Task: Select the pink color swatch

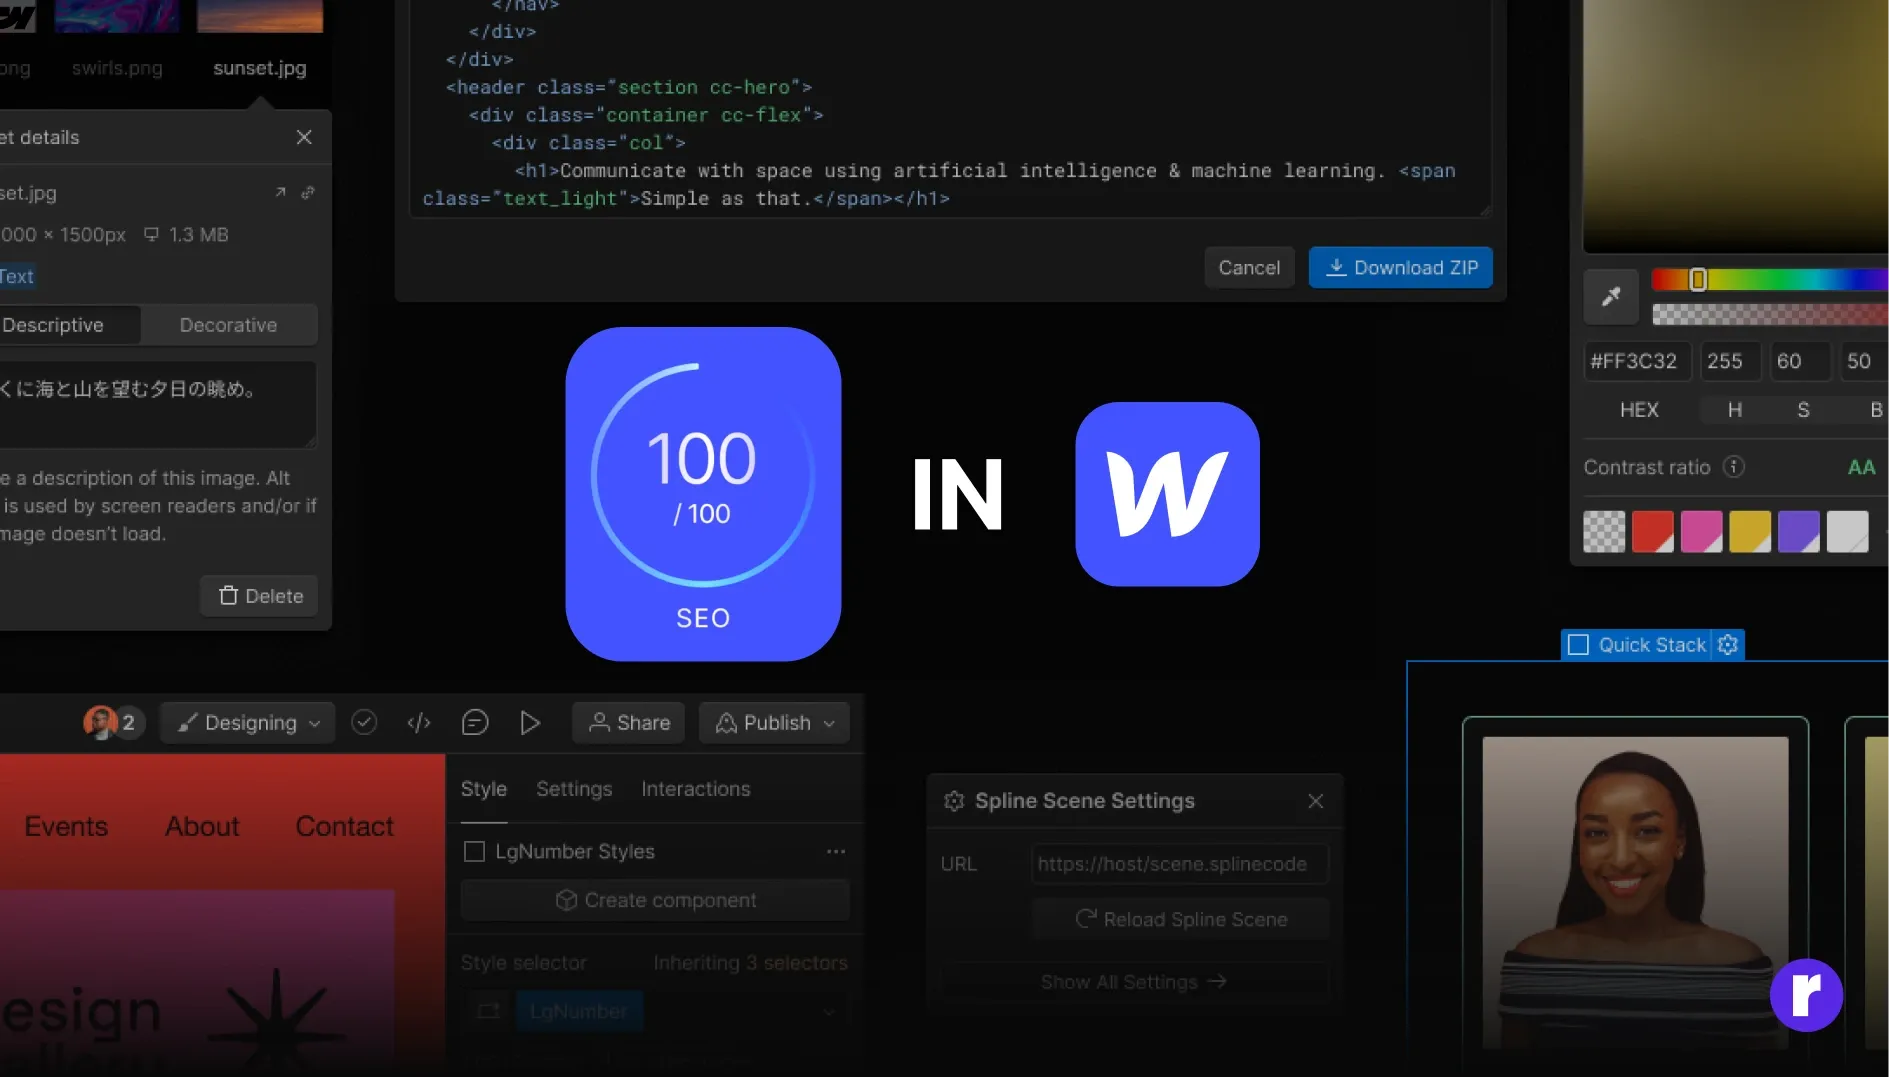Action: point(1701,532)
